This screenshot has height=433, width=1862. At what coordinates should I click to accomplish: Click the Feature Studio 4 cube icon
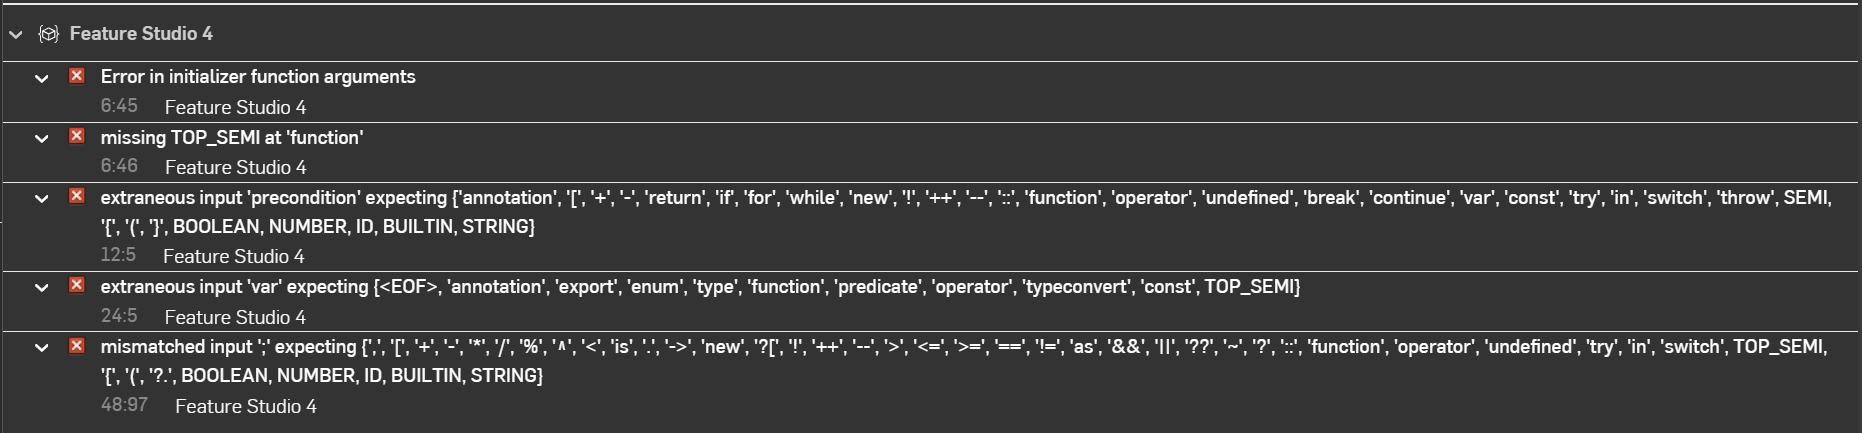coord(48,34)
